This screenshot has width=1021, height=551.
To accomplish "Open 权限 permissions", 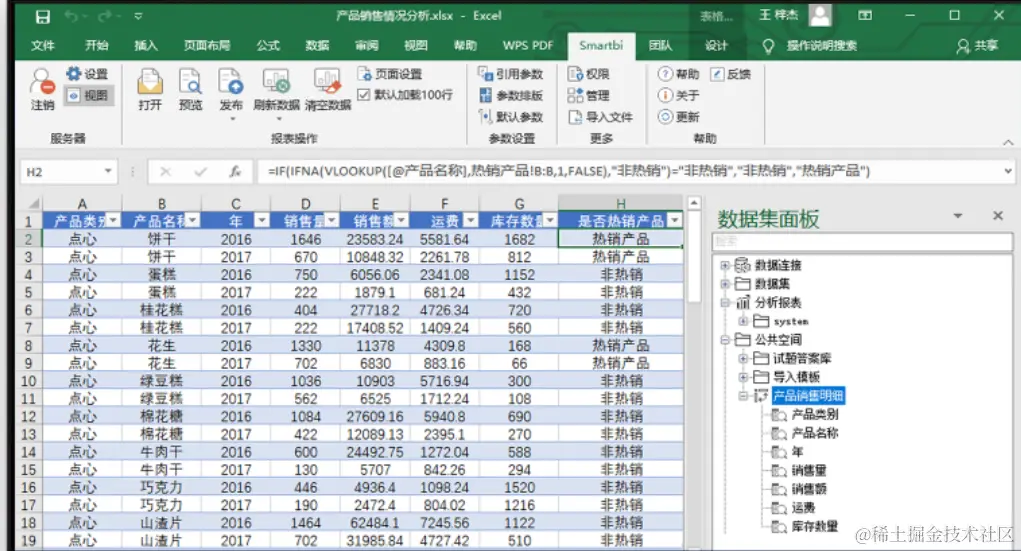I will 589,74.
